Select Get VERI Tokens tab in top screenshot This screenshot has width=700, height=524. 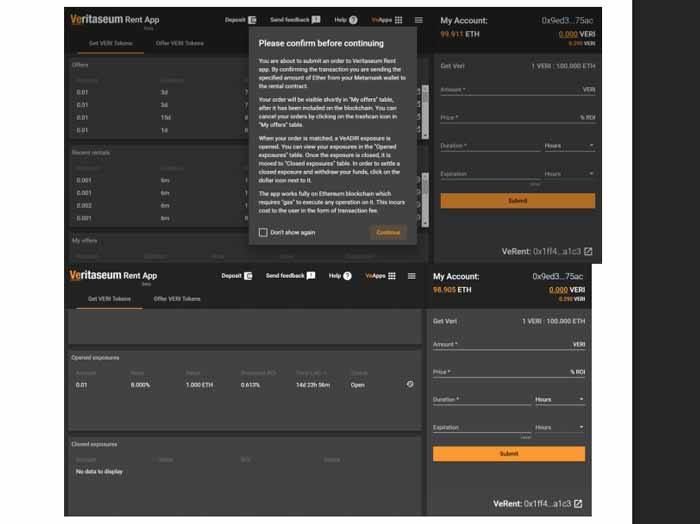click(111, 43)
